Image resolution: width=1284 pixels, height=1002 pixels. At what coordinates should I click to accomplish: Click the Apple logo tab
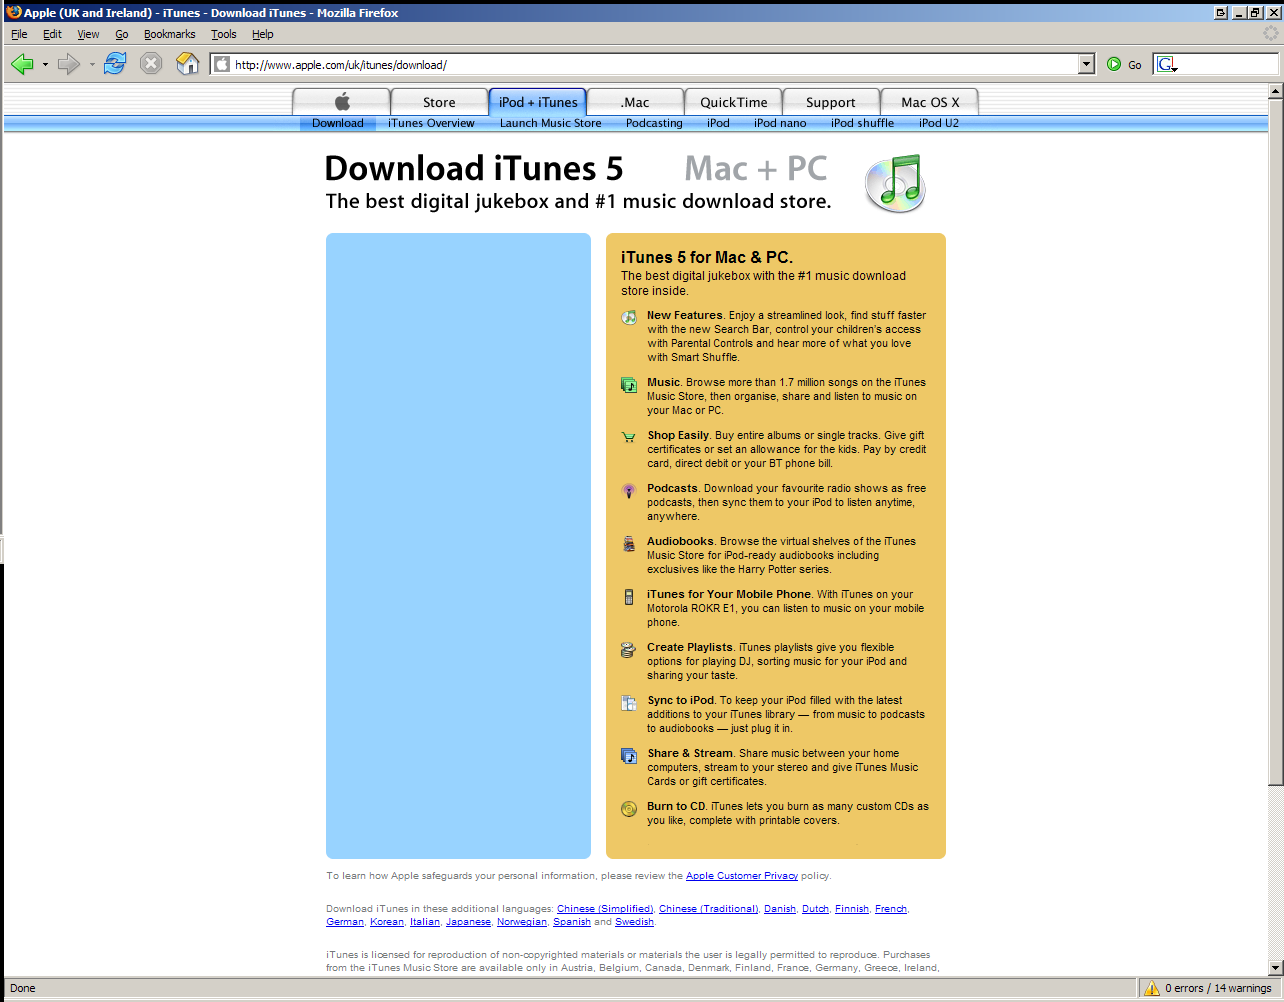pos(341,102)
